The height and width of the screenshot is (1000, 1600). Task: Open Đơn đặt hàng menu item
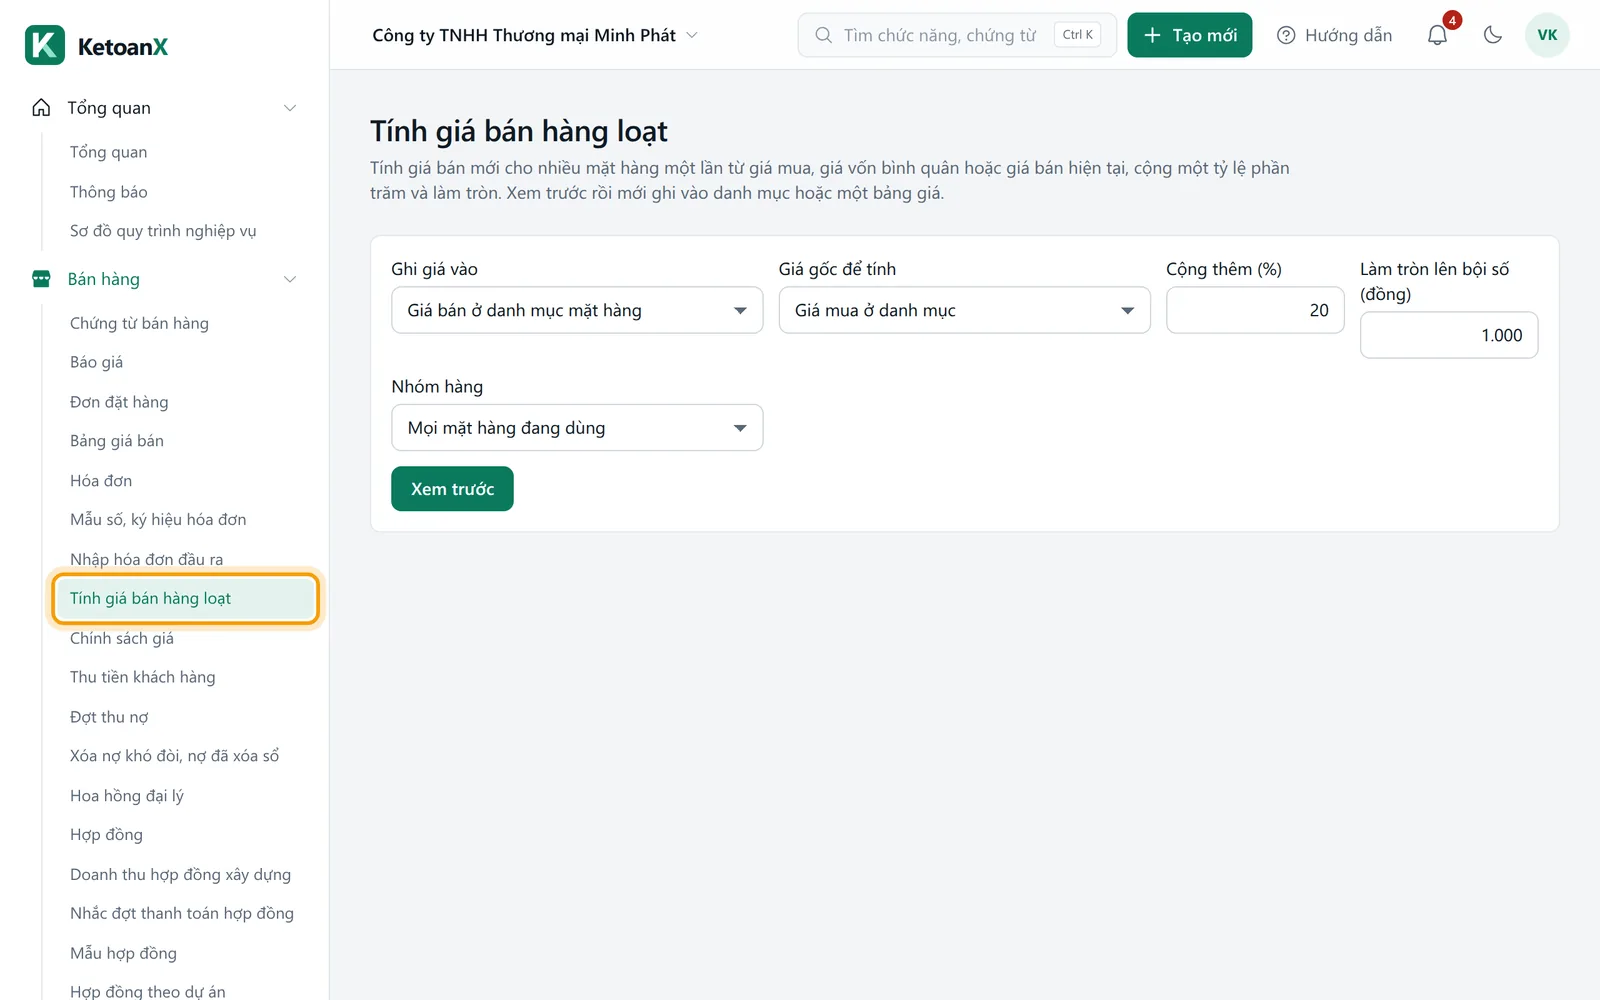(119, 402)
